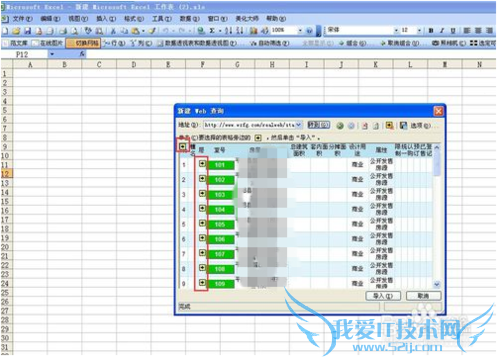
Task: Click the AutoSum sigma icon
Action: [x=212, y=31]
